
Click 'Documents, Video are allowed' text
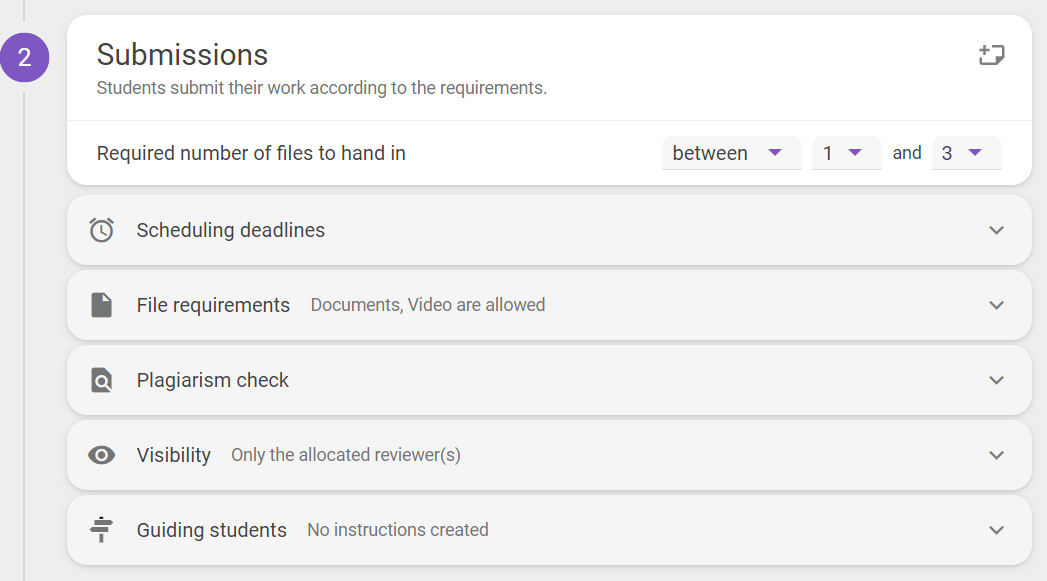tap(428, 305)
